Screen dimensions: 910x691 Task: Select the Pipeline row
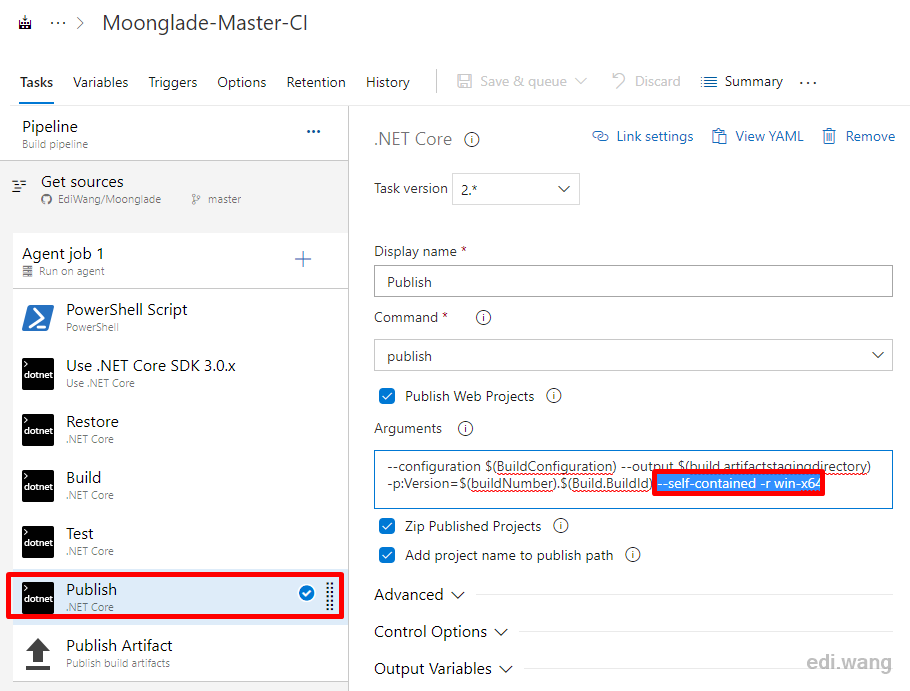pos(174,133)
